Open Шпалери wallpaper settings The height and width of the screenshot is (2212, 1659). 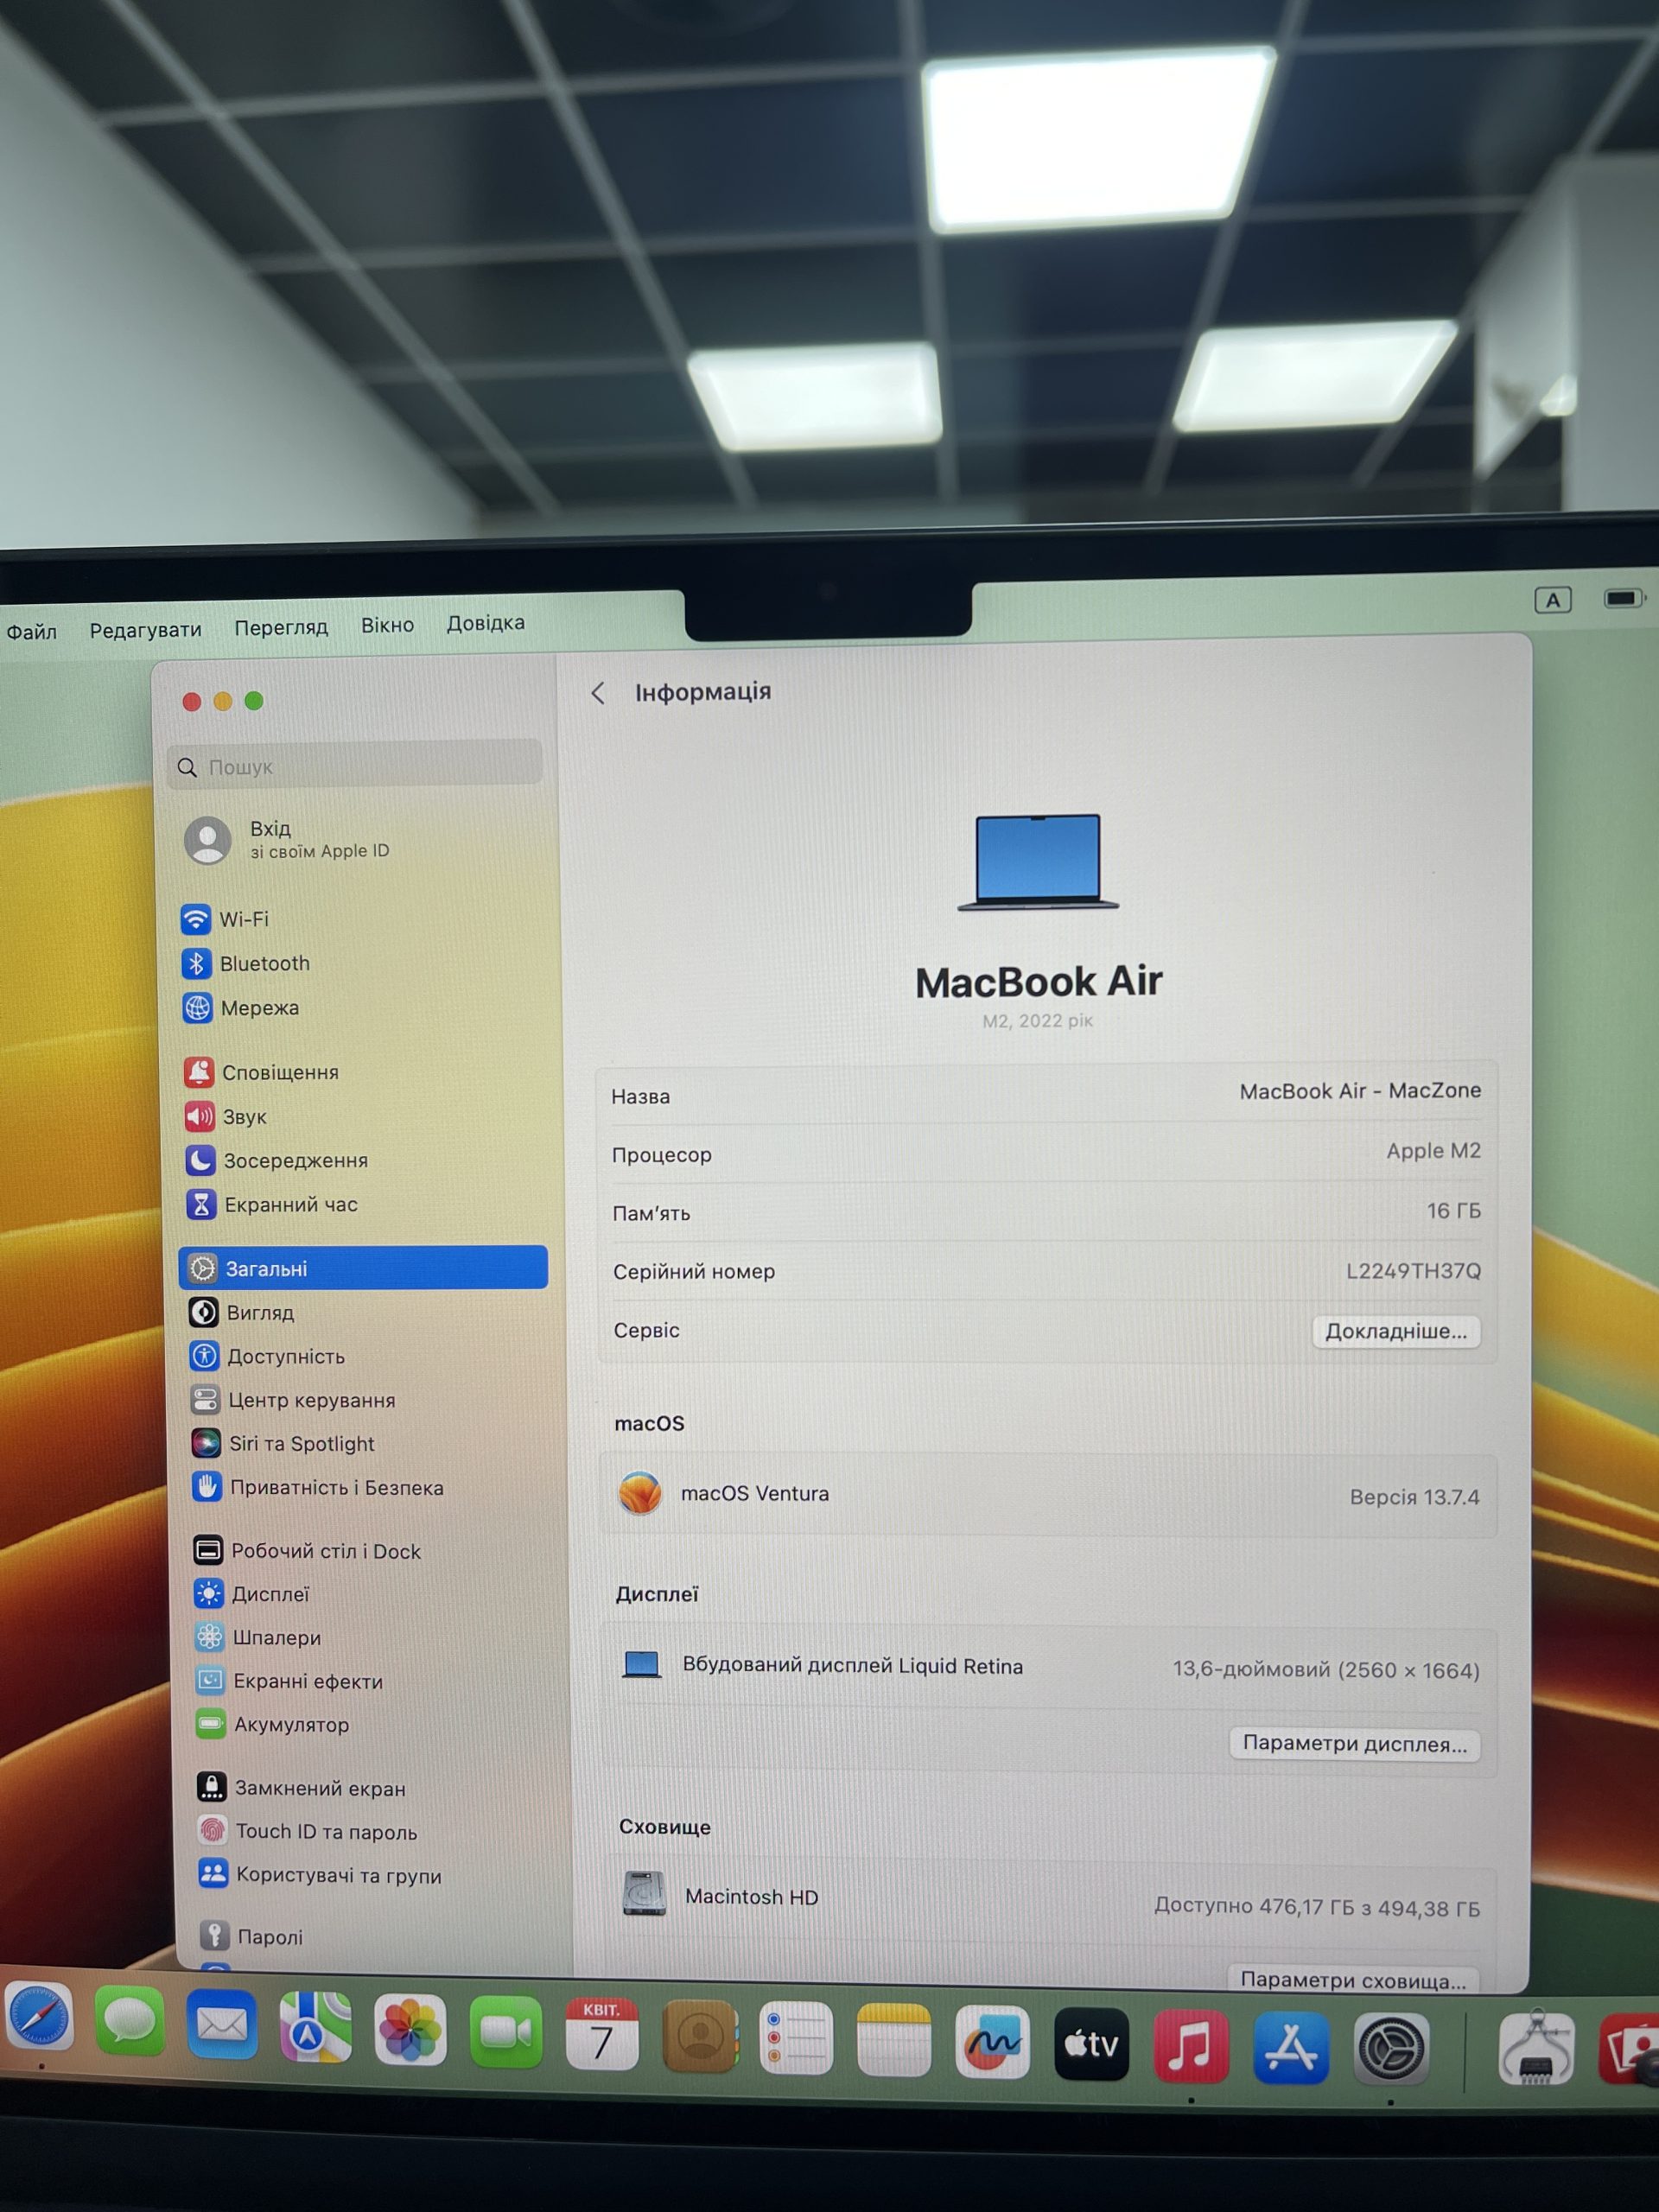[258, 1637]
